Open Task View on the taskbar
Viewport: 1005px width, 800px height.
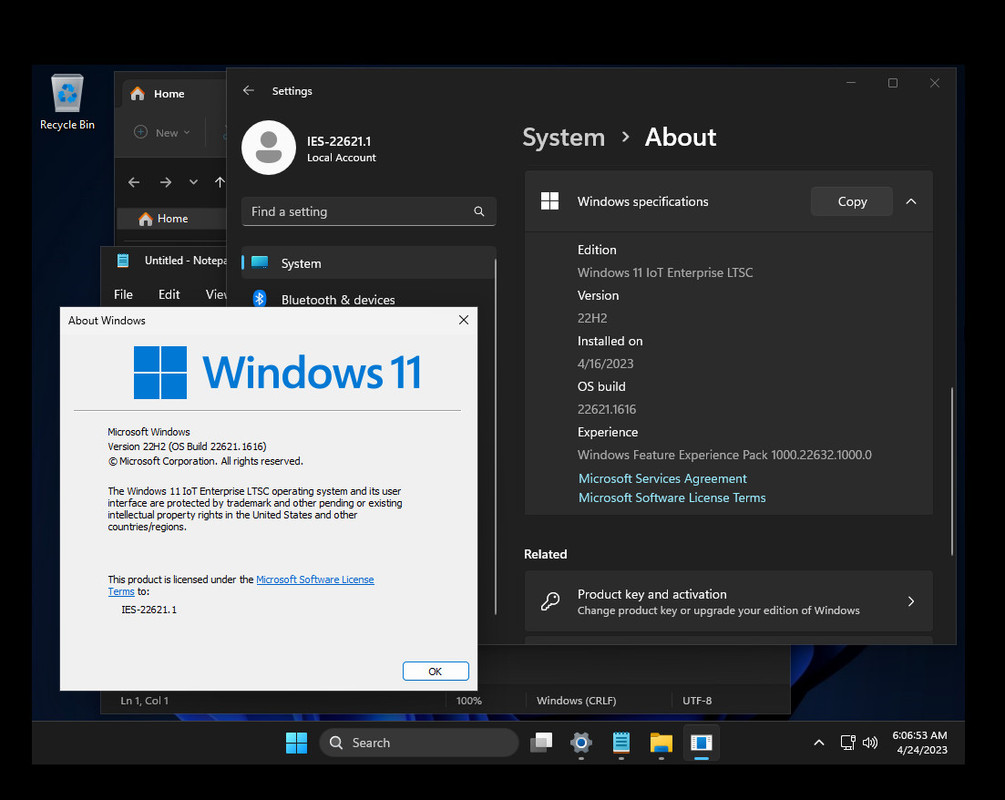point(541,743)
